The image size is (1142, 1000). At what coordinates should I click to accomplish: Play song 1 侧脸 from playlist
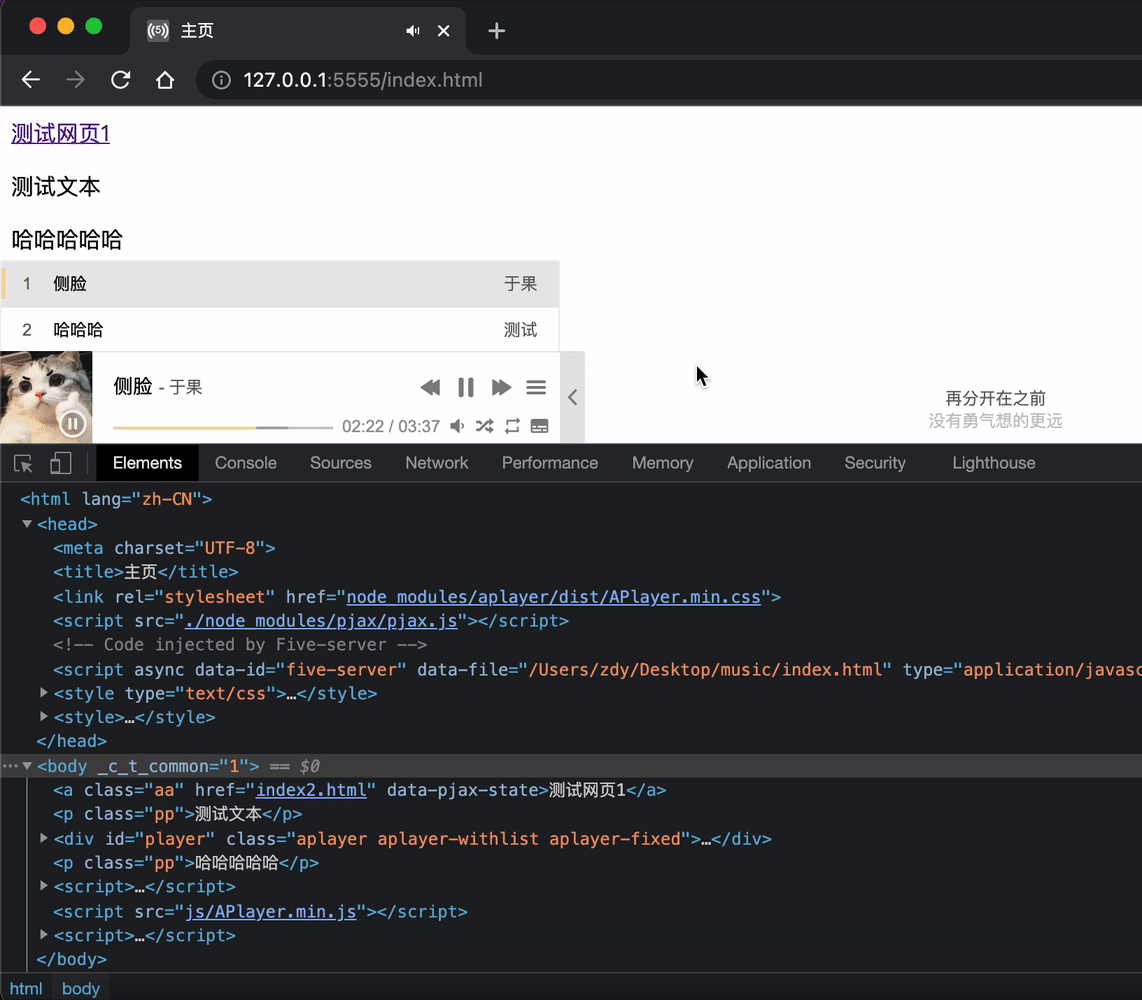click(x=280, y=284)
